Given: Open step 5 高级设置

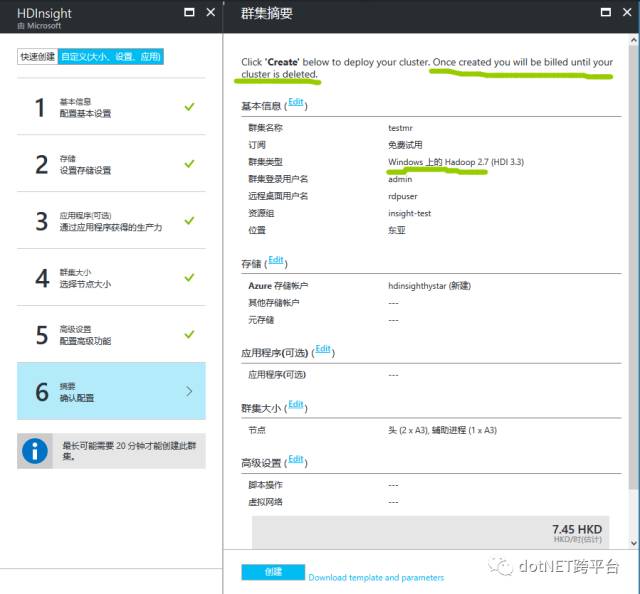Looking at the screenshot, I should [x=111, y=335].
